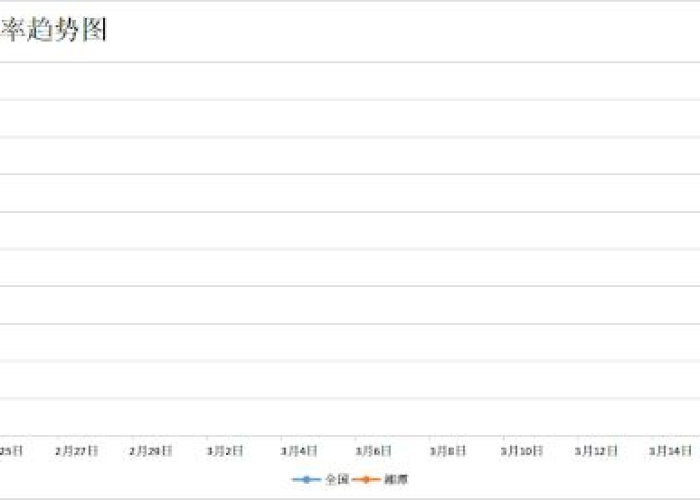700x500 pixels.
Task: Click the 3月10日 axis label
Action: pyautogui.click(x=522, y=451)
